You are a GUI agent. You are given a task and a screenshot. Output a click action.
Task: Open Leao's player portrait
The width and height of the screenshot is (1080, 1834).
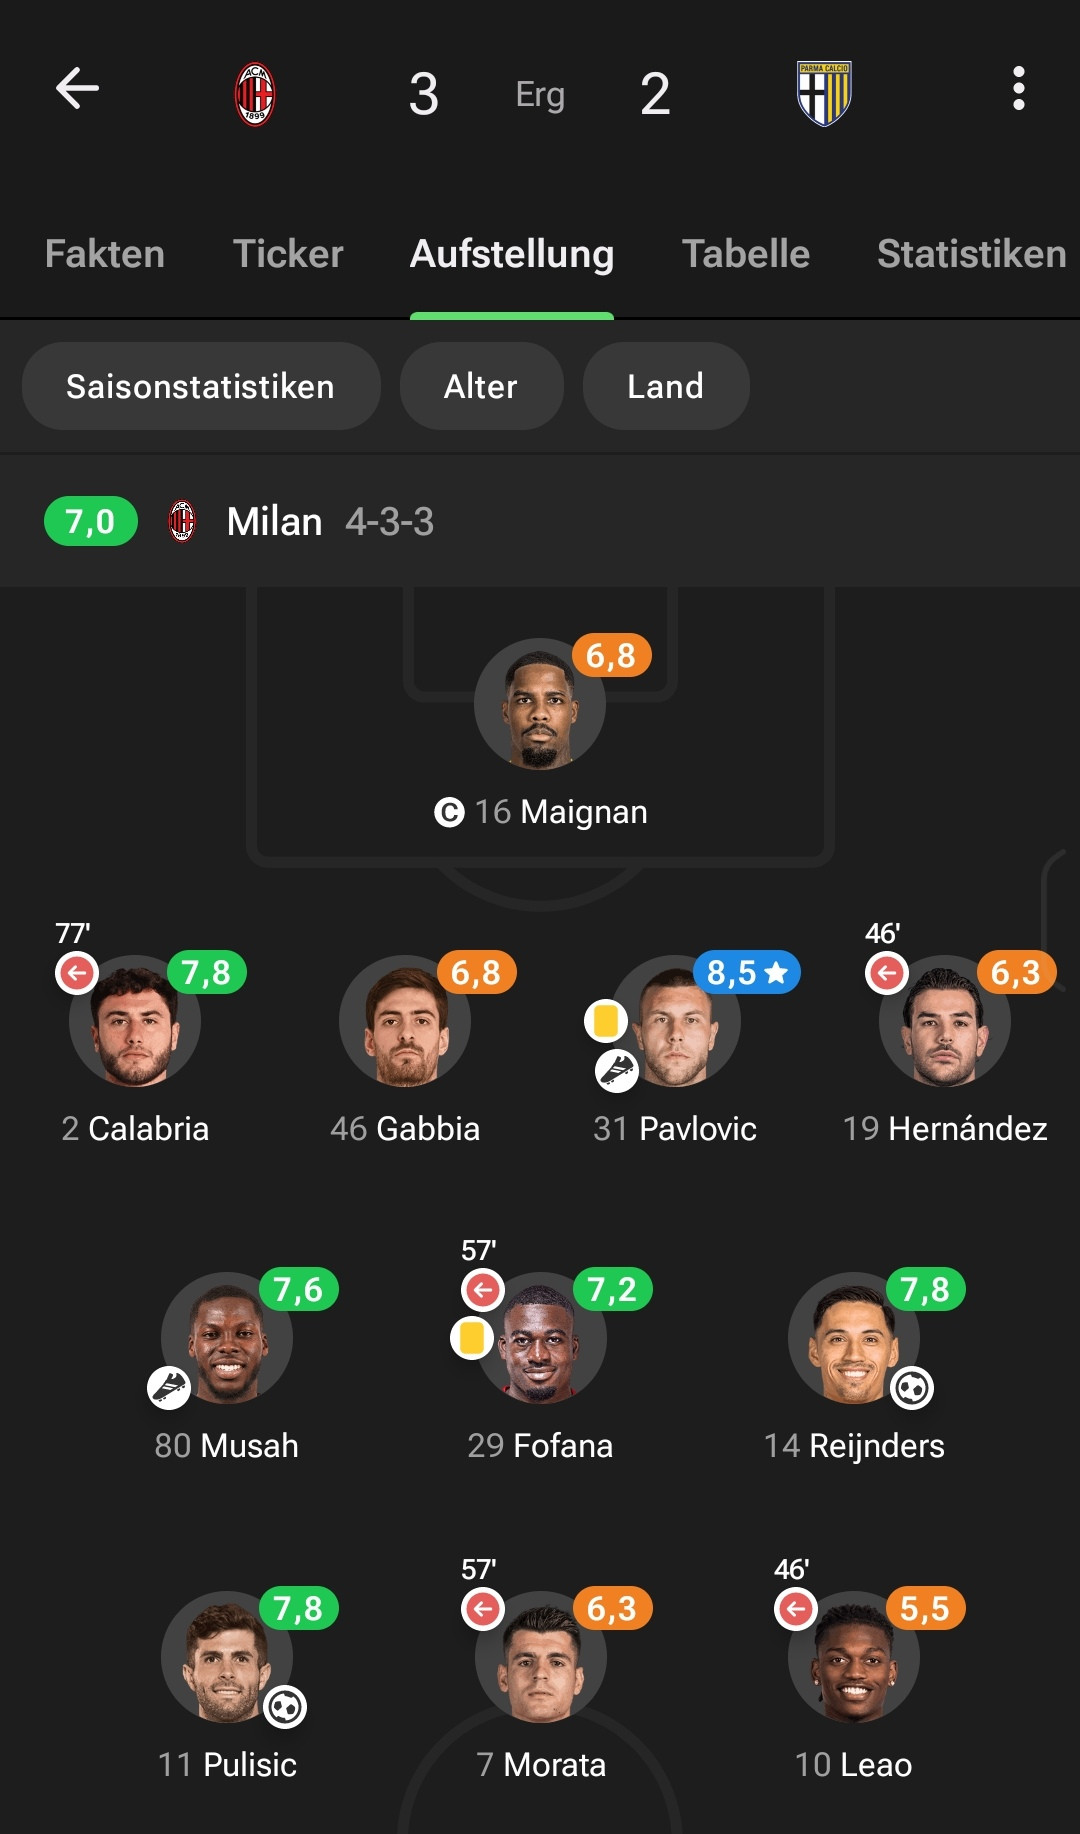853,1657
